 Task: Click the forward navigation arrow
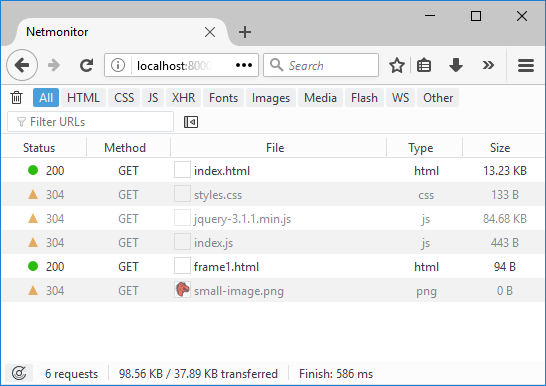54,65
